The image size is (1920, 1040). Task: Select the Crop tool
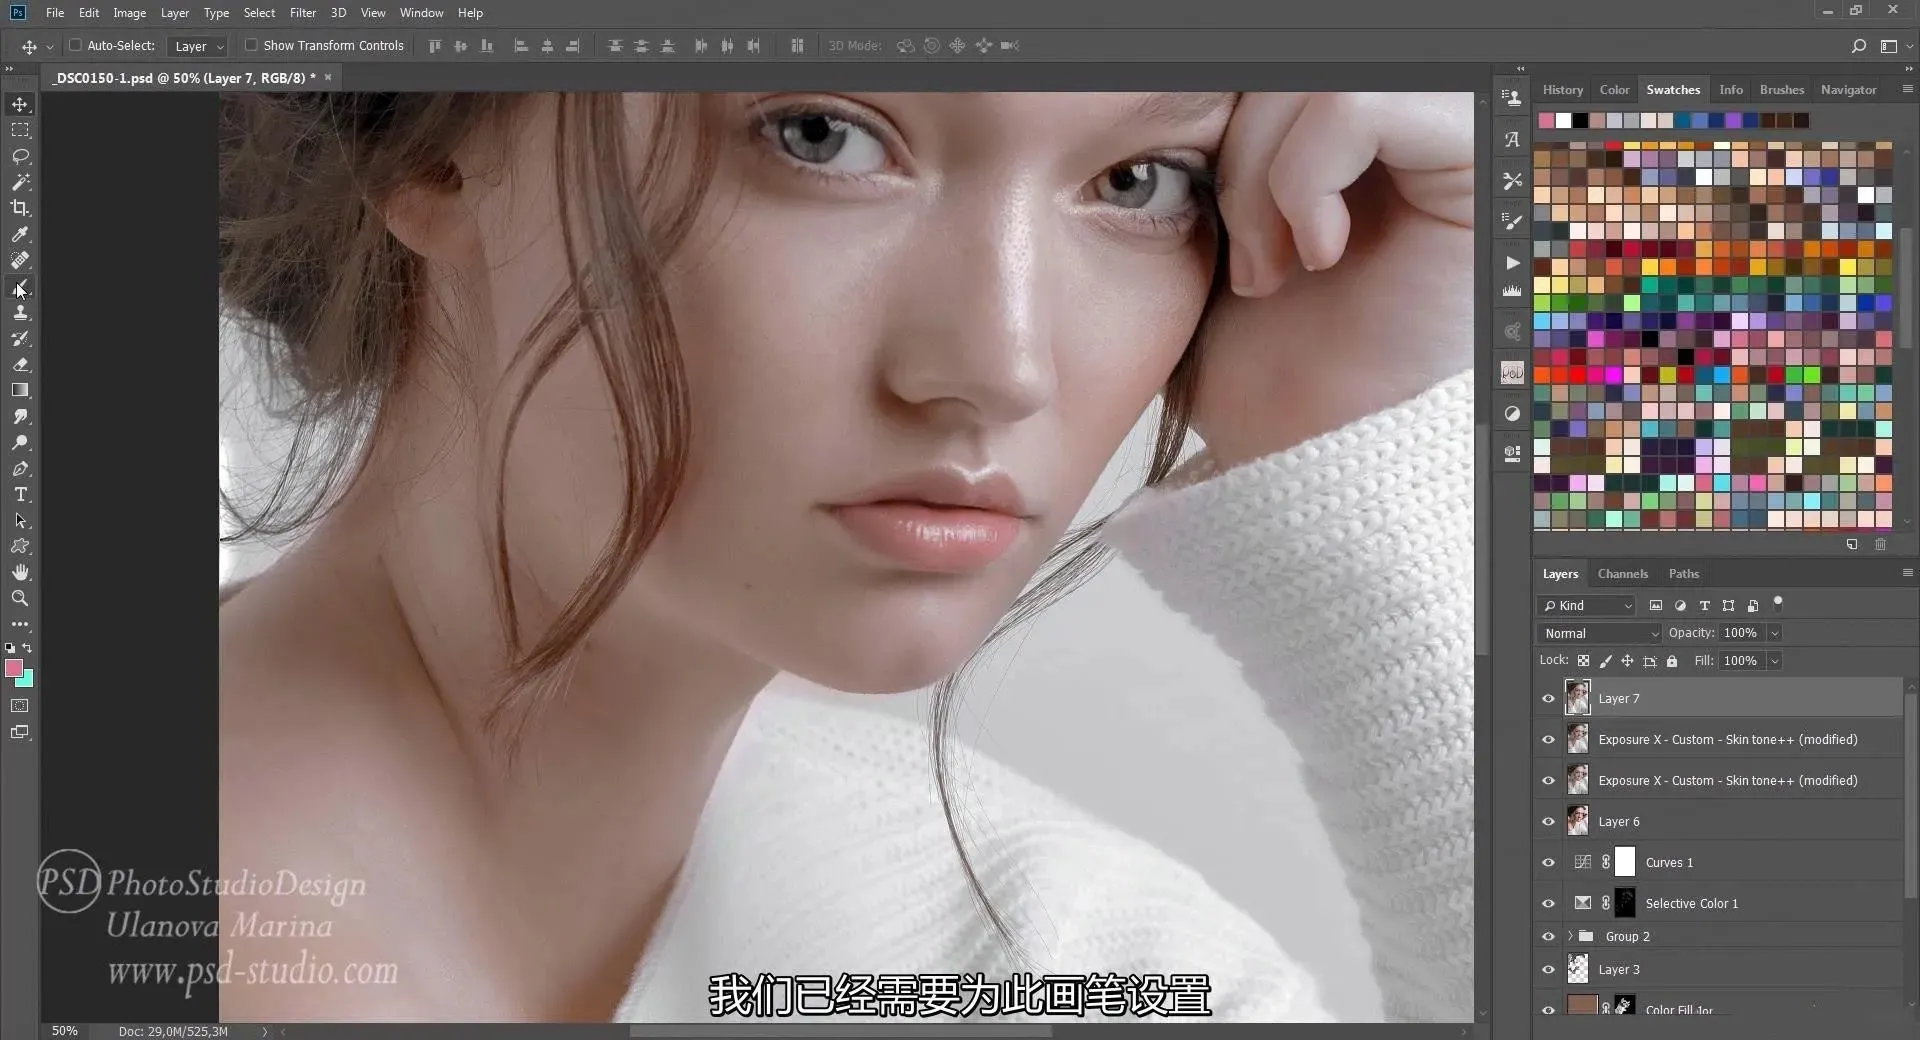[x=20, y=208]
